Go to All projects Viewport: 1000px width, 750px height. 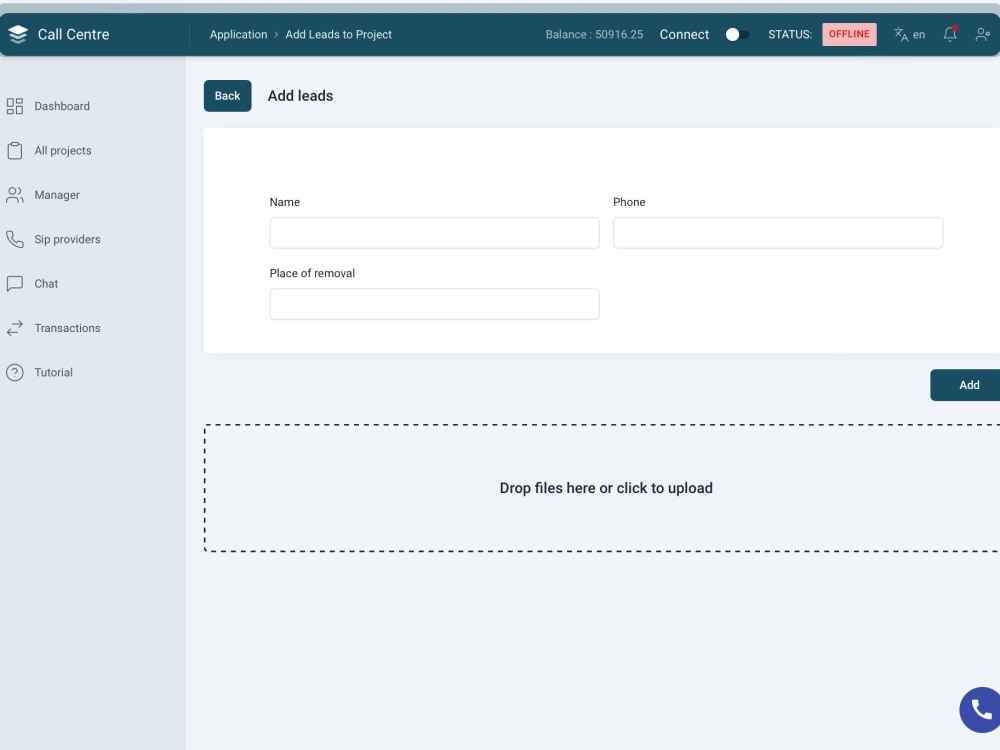tap(62, 151)
